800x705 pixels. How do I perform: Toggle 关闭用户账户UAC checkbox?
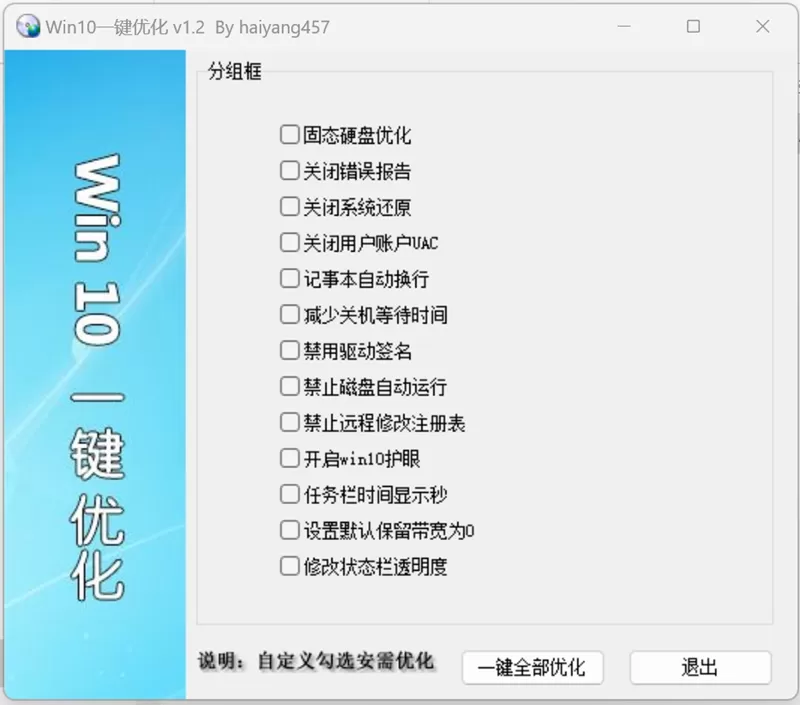(289, 242)
